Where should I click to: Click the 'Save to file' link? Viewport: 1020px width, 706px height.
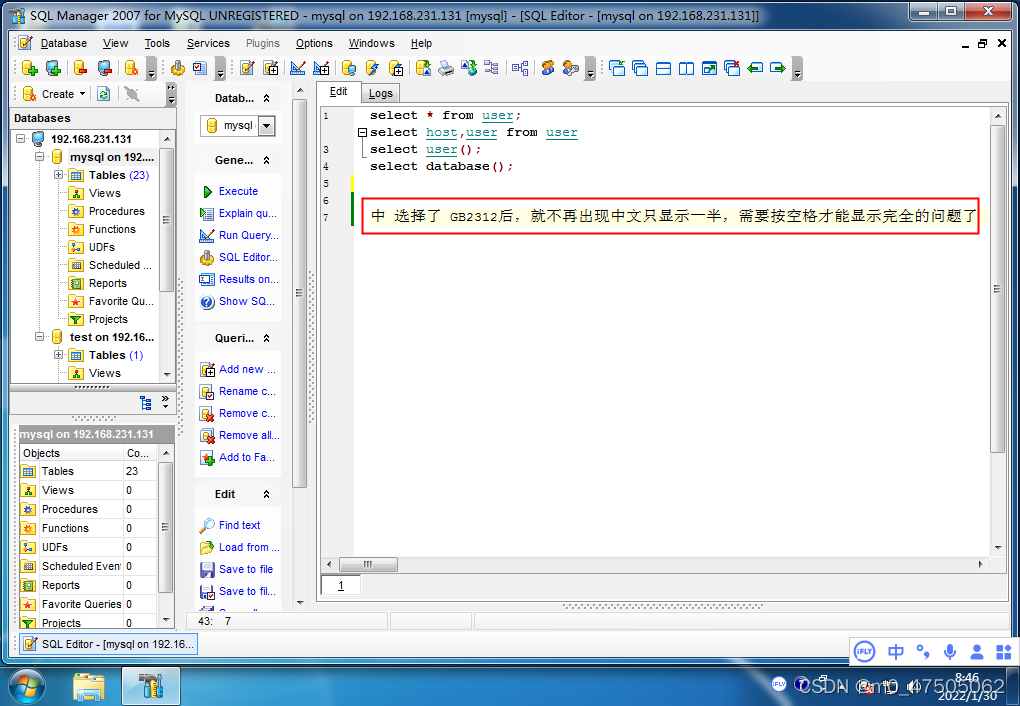point(246,569)
